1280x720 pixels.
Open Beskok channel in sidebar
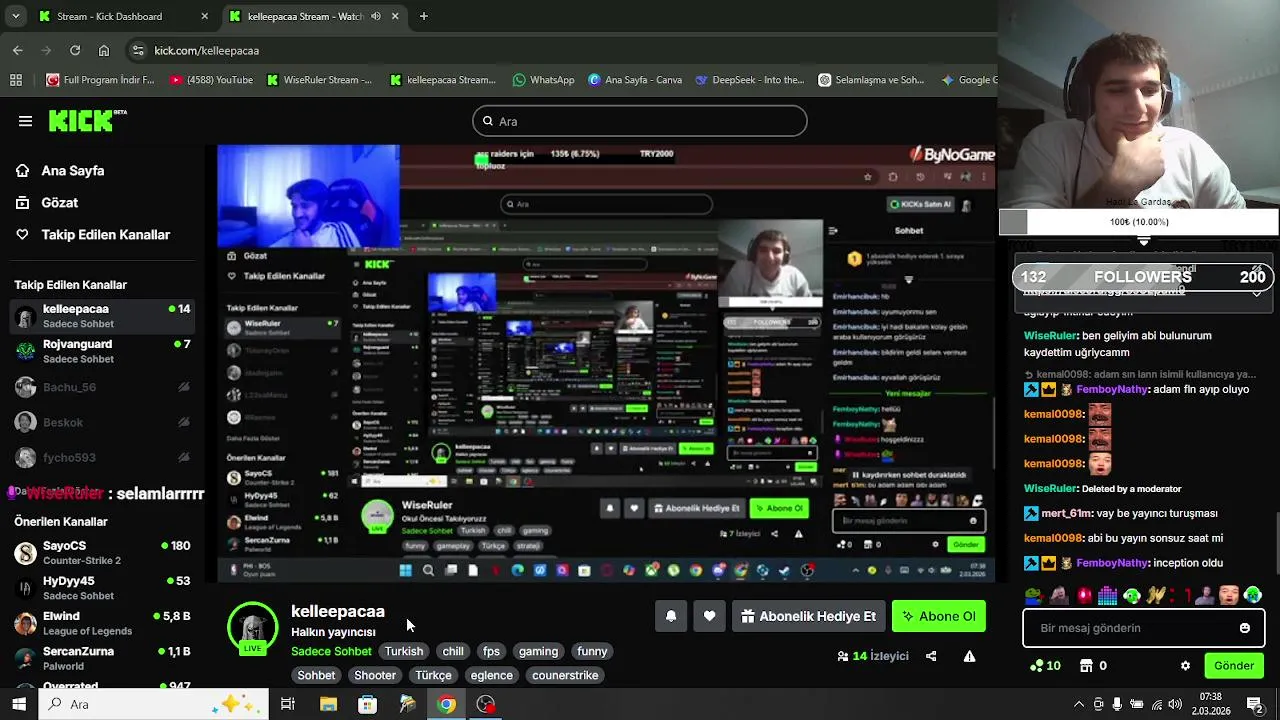click(x=102, y=422)
